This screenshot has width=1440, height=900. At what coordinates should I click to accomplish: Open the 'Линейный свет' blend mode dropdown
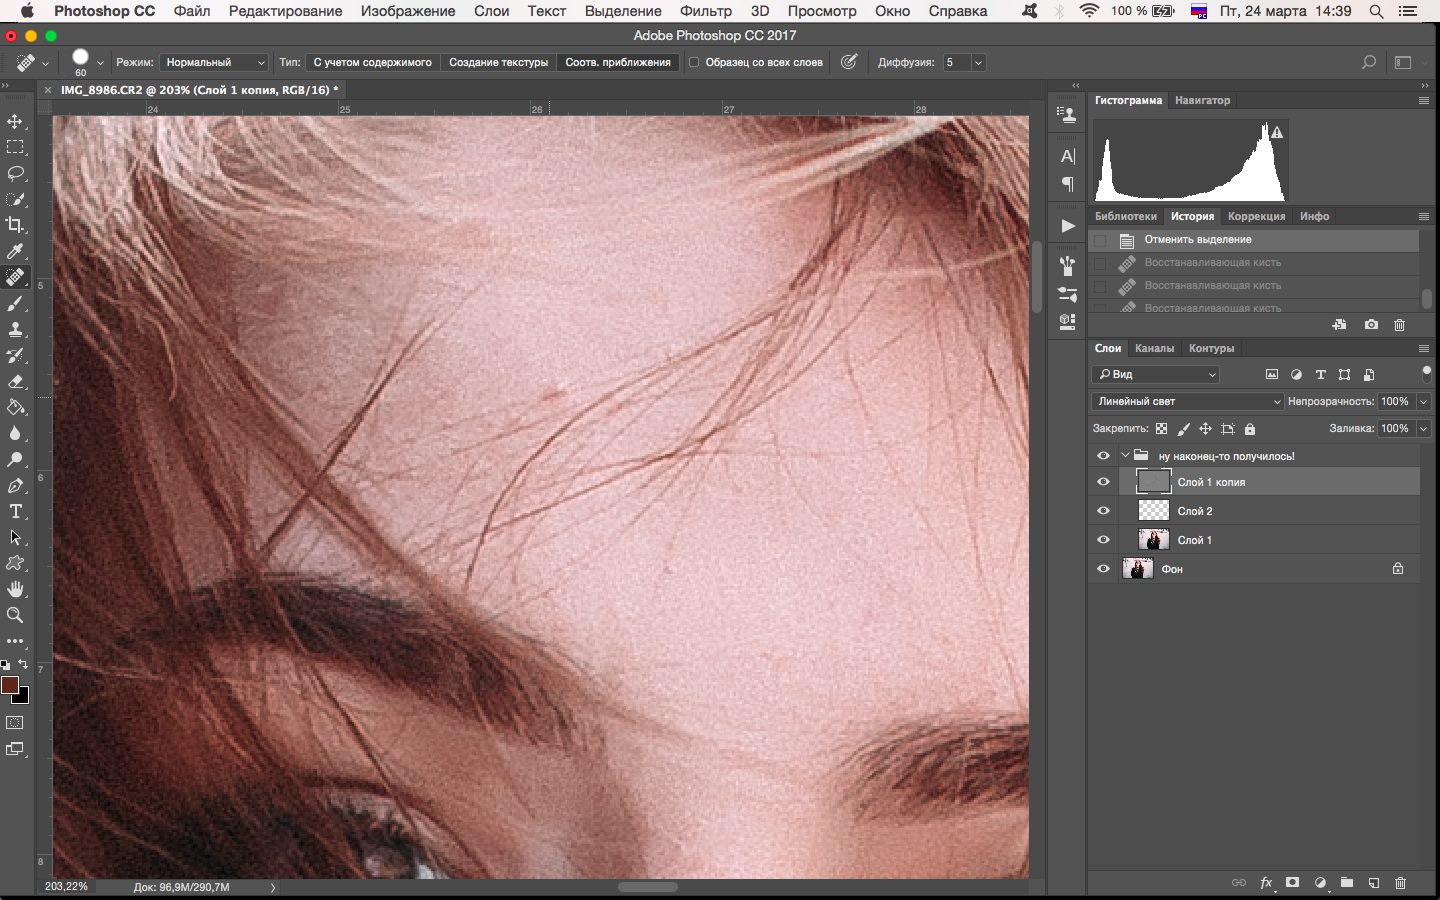(x=1186, y=401)
